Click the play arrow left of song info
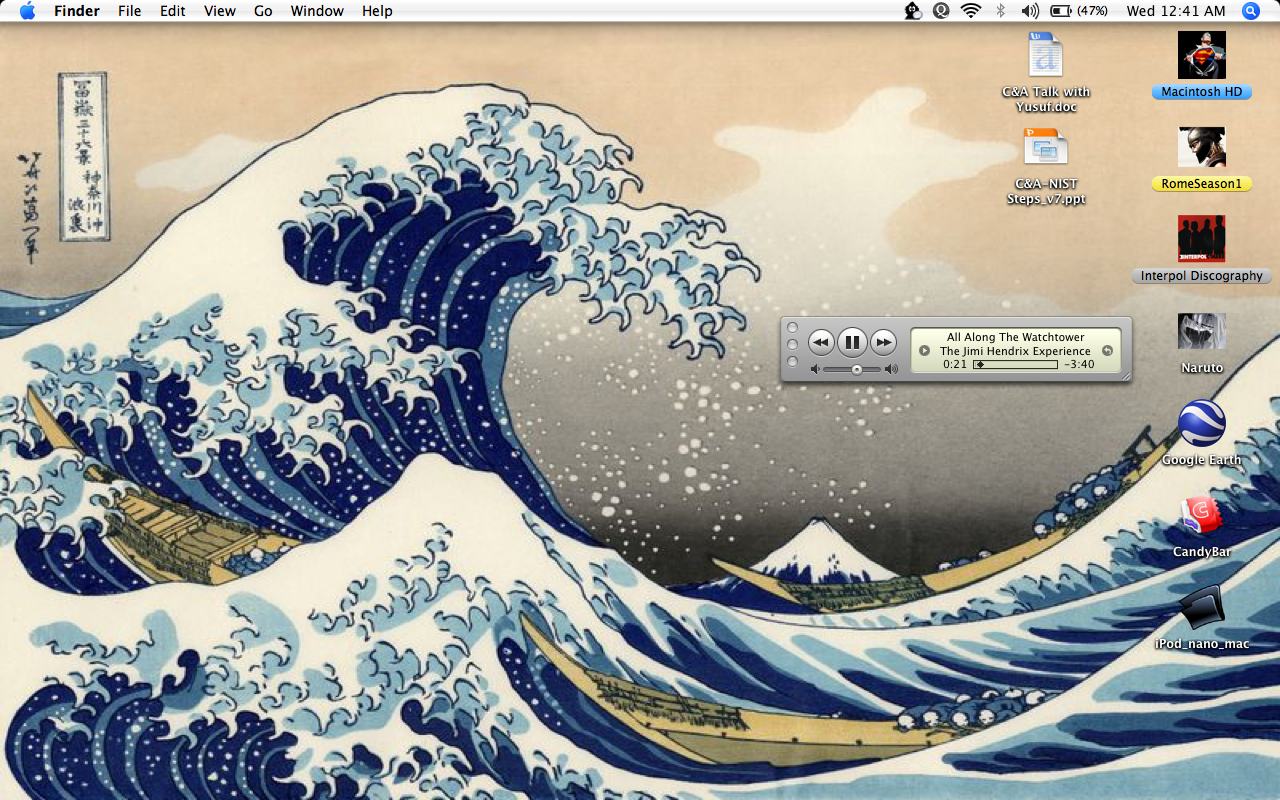The width and height of the screenshot is (1280, 800). tap(924, 350)
